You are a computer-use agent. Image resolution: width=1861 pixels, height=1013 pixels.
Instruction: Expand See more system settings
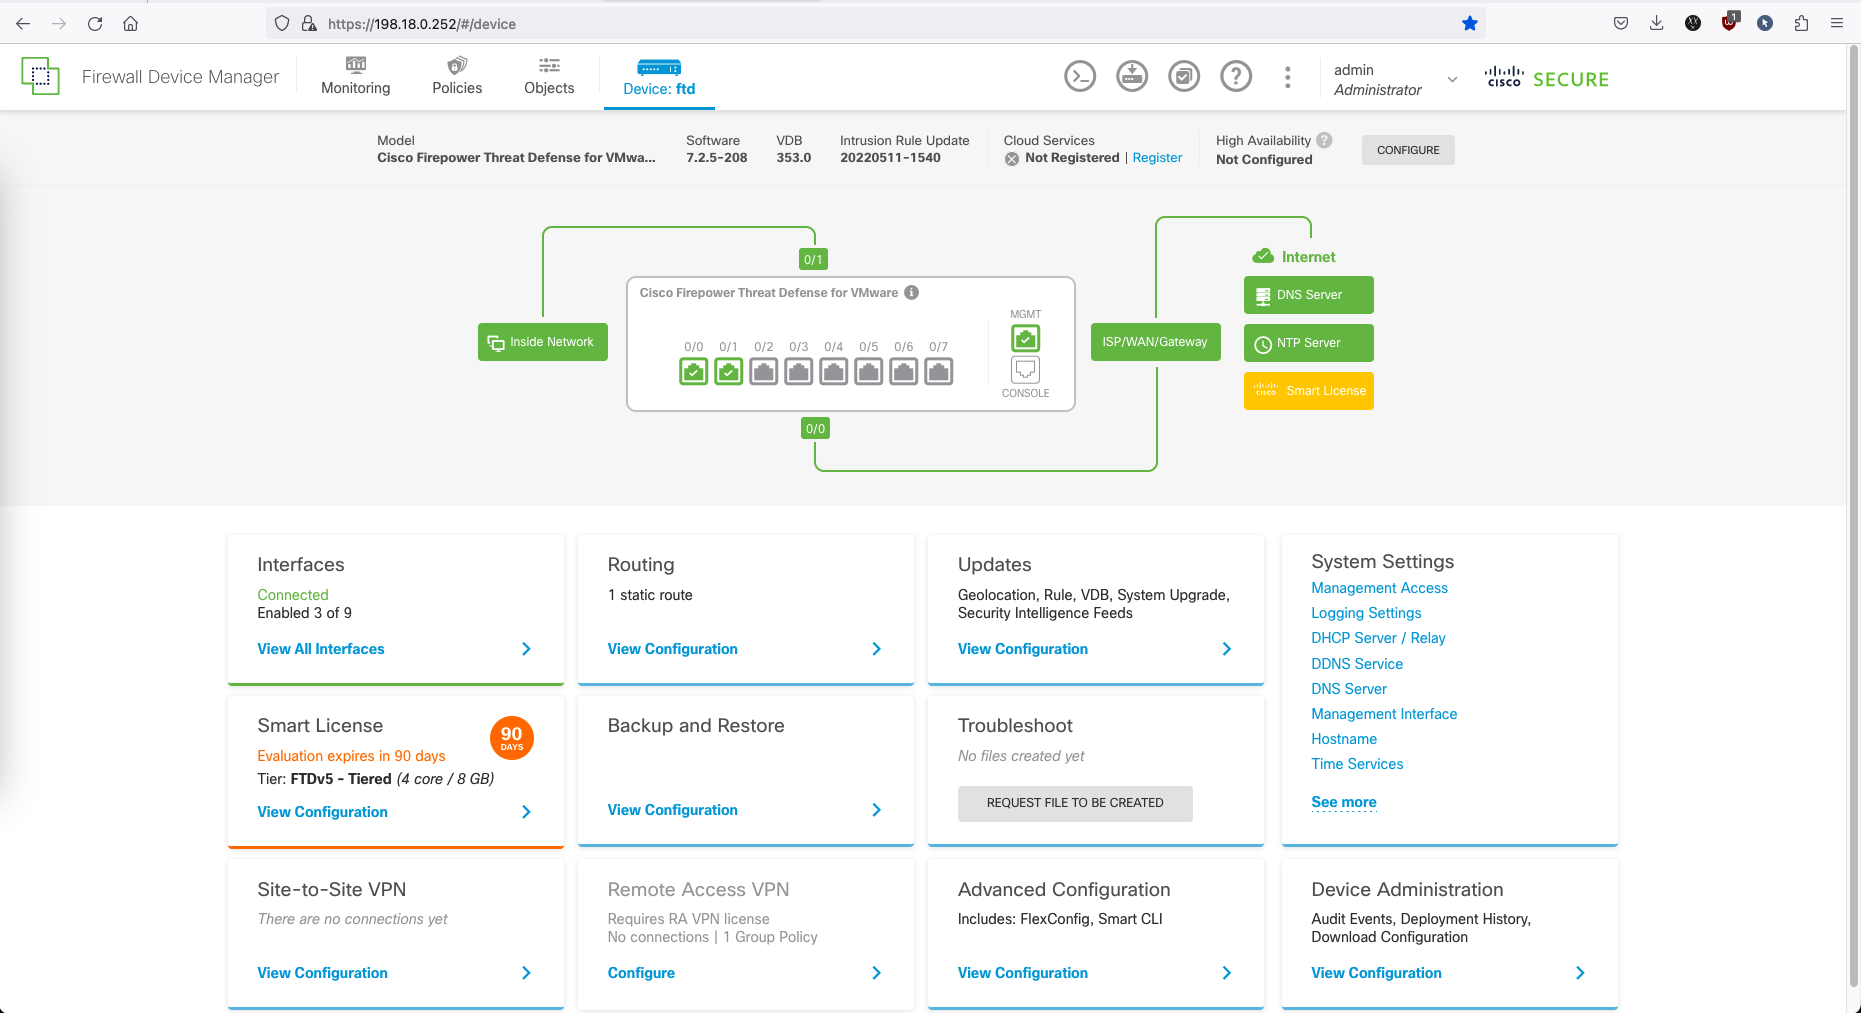1343,802
